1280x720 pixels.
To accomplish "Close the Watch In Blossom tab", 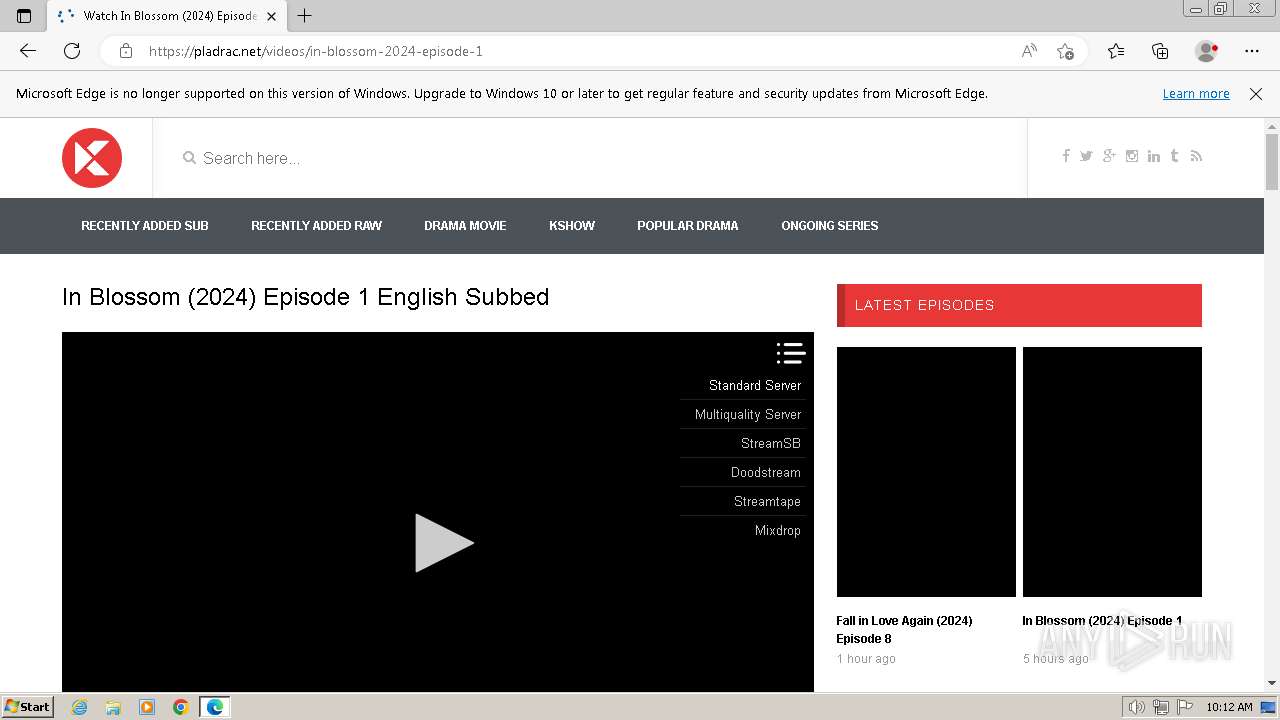I will (271, 16).
